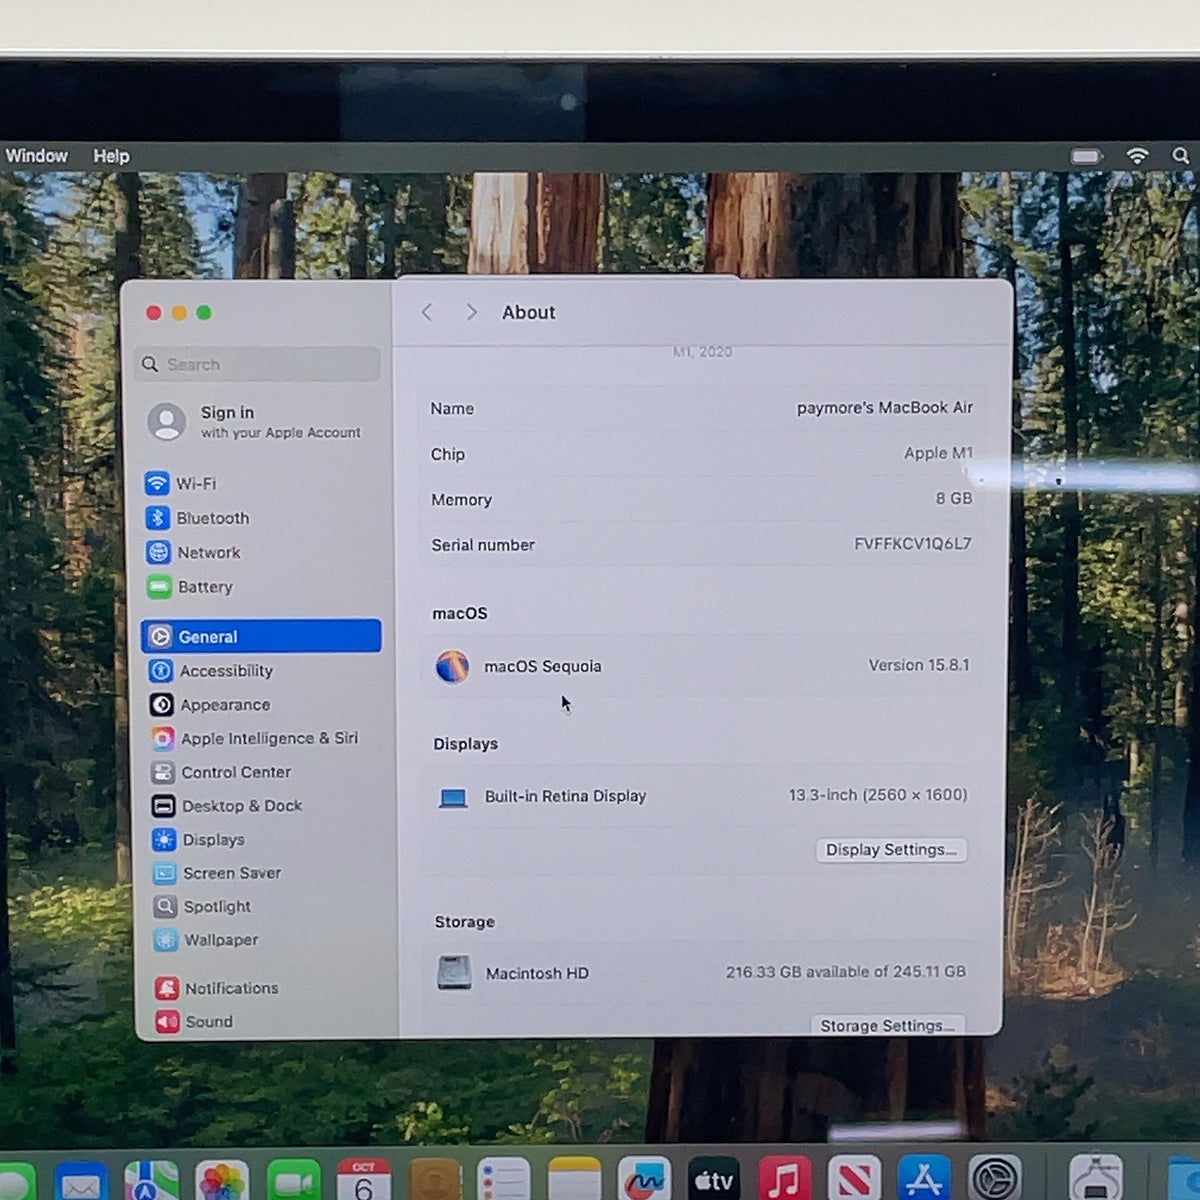Open Accessibility settings
1200x1200 pixels.
(211, 671)
